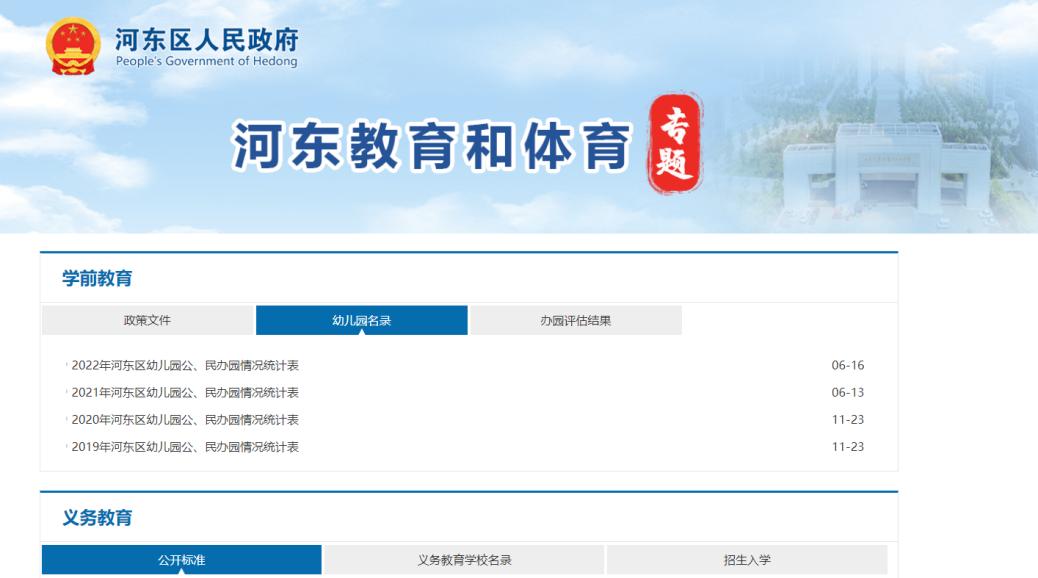The width and height of the screenshot is (1038, 578).
Task: Click the 06-16 date of the 2022 entry
Action: point(848,365)
